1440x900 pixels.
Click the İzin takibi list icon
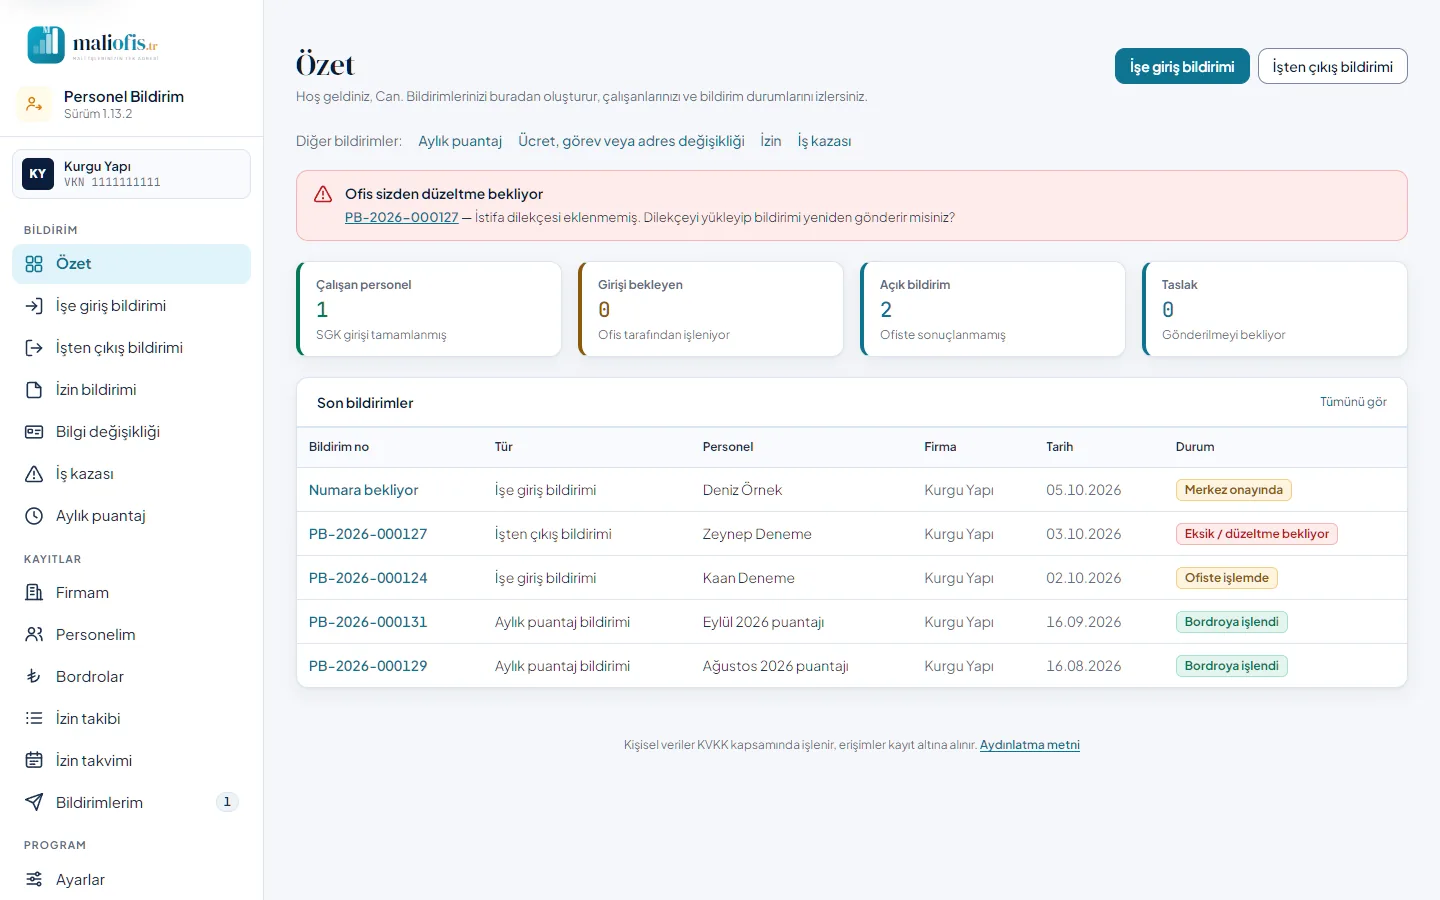click(x=34, y=719)
